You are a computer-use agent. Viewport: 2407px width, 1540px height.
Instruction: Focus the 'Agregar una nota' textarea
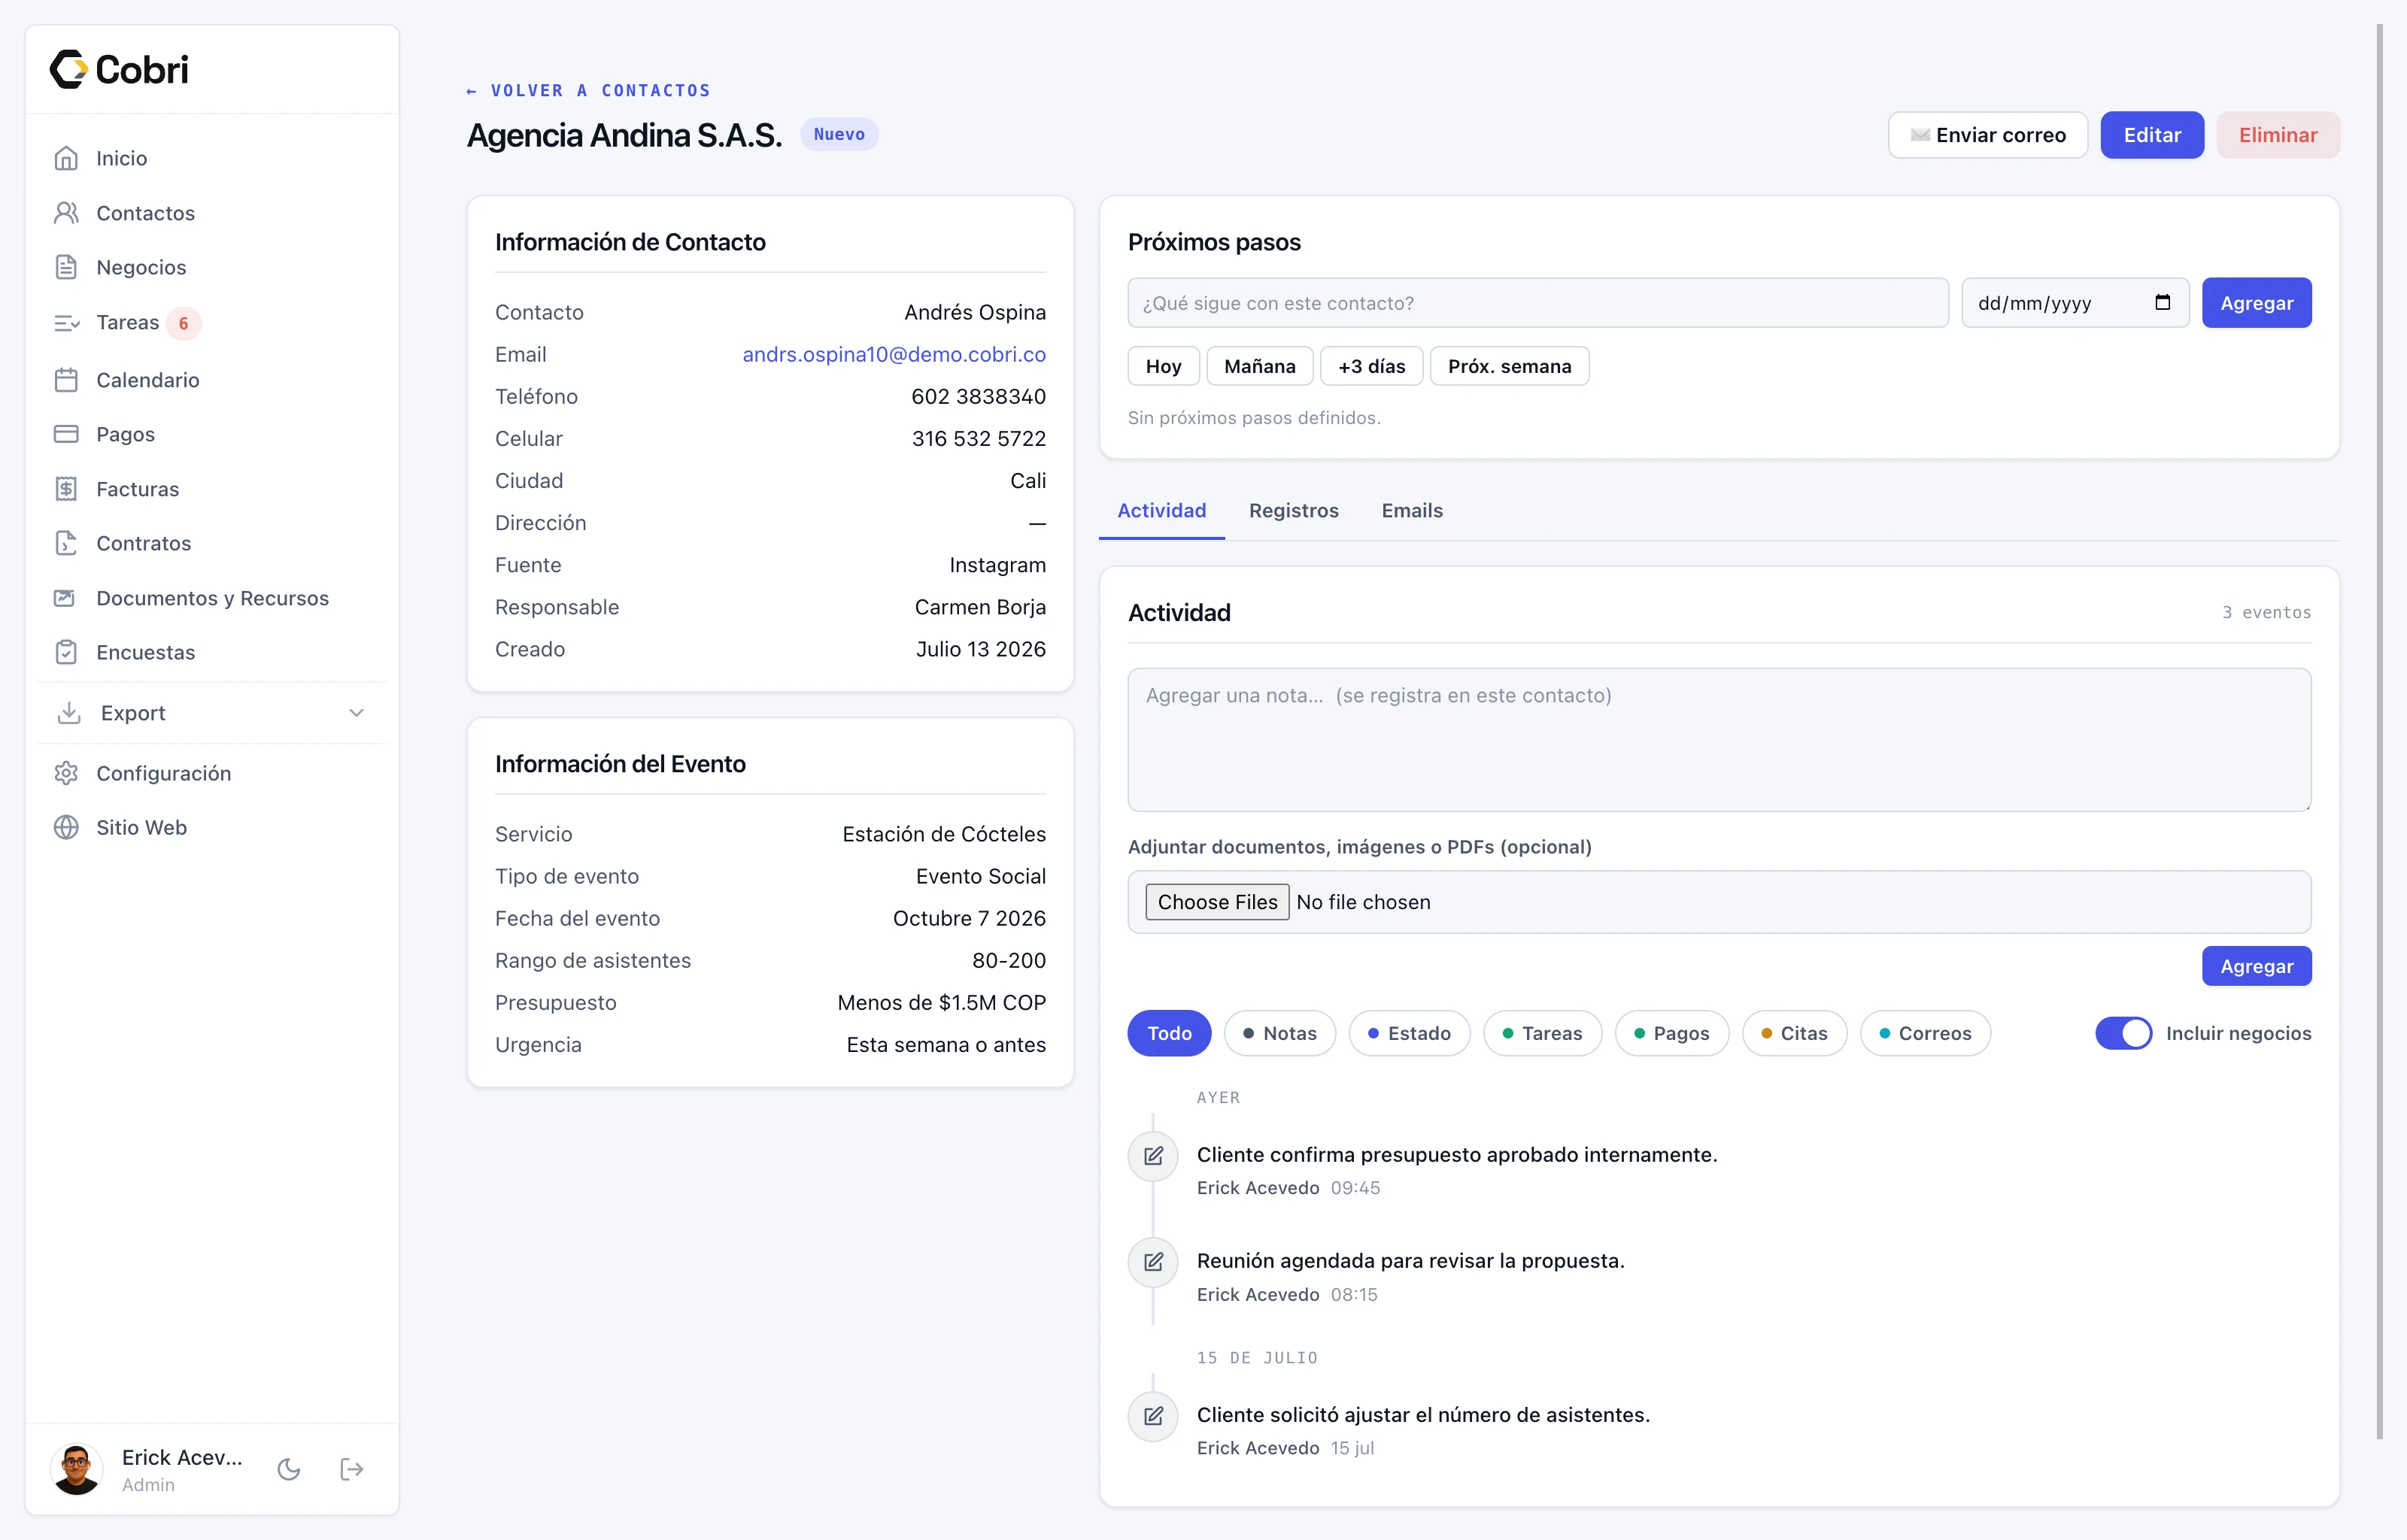[x=1719, y=740]
